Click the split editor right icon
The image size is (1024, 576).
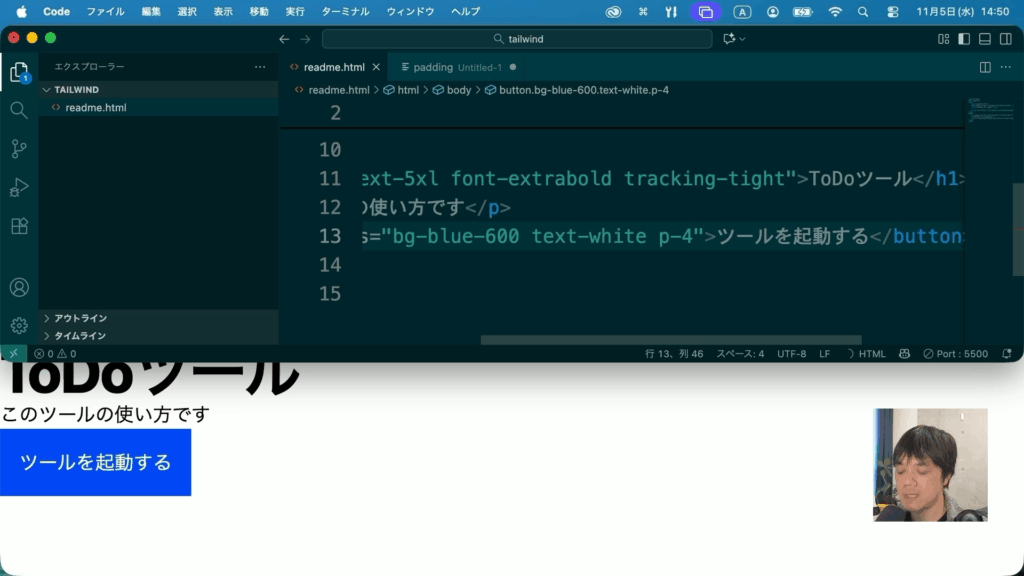point(985,67)
